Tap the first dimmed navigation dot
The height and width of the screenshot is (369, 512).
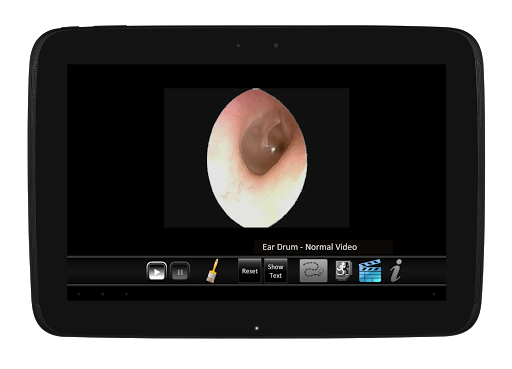click(79, 294)
